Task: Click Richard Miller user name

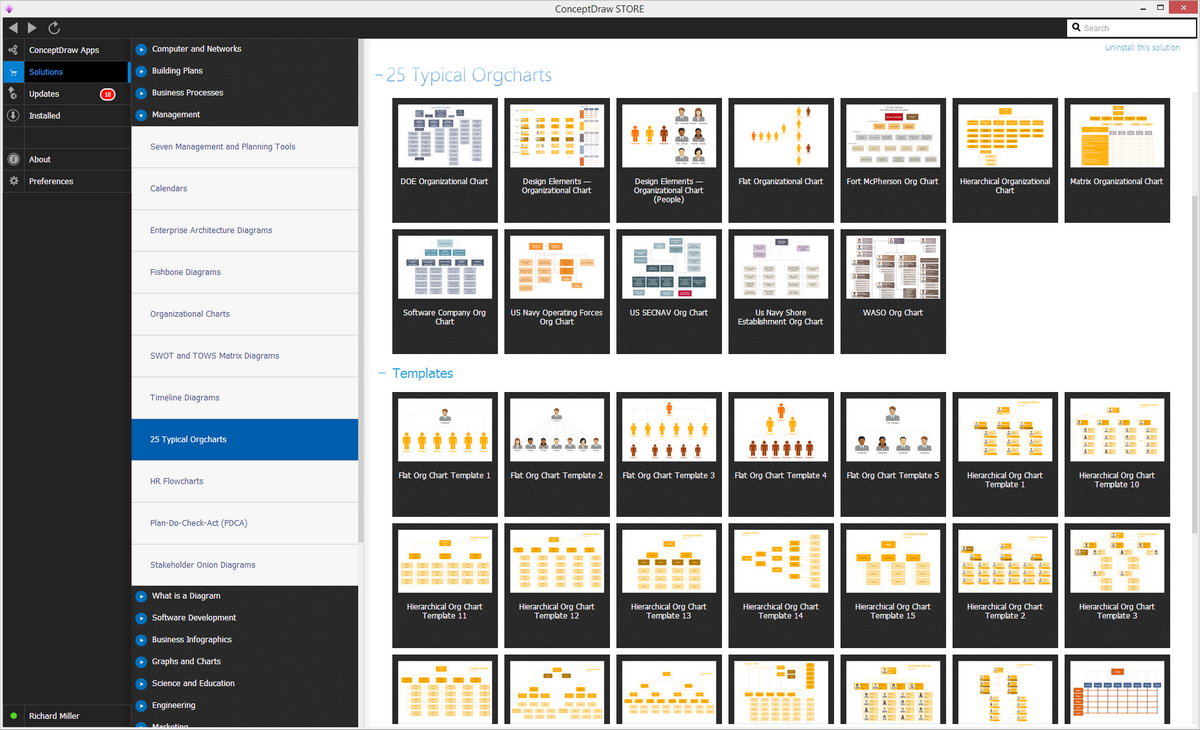Action: click(54, 716)
